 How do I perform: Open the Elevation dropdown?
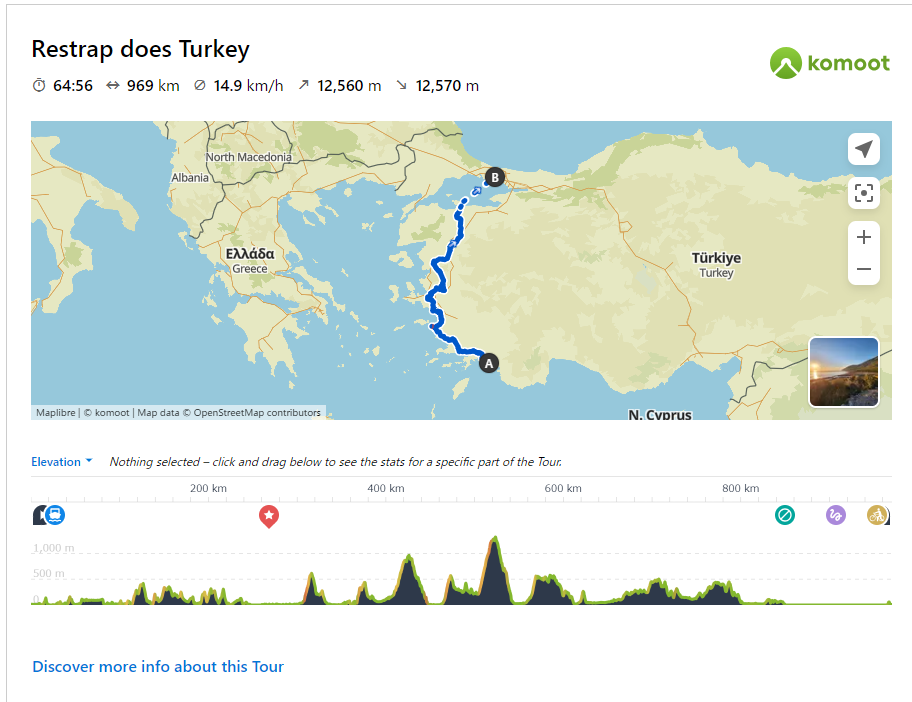click(56, 462)
